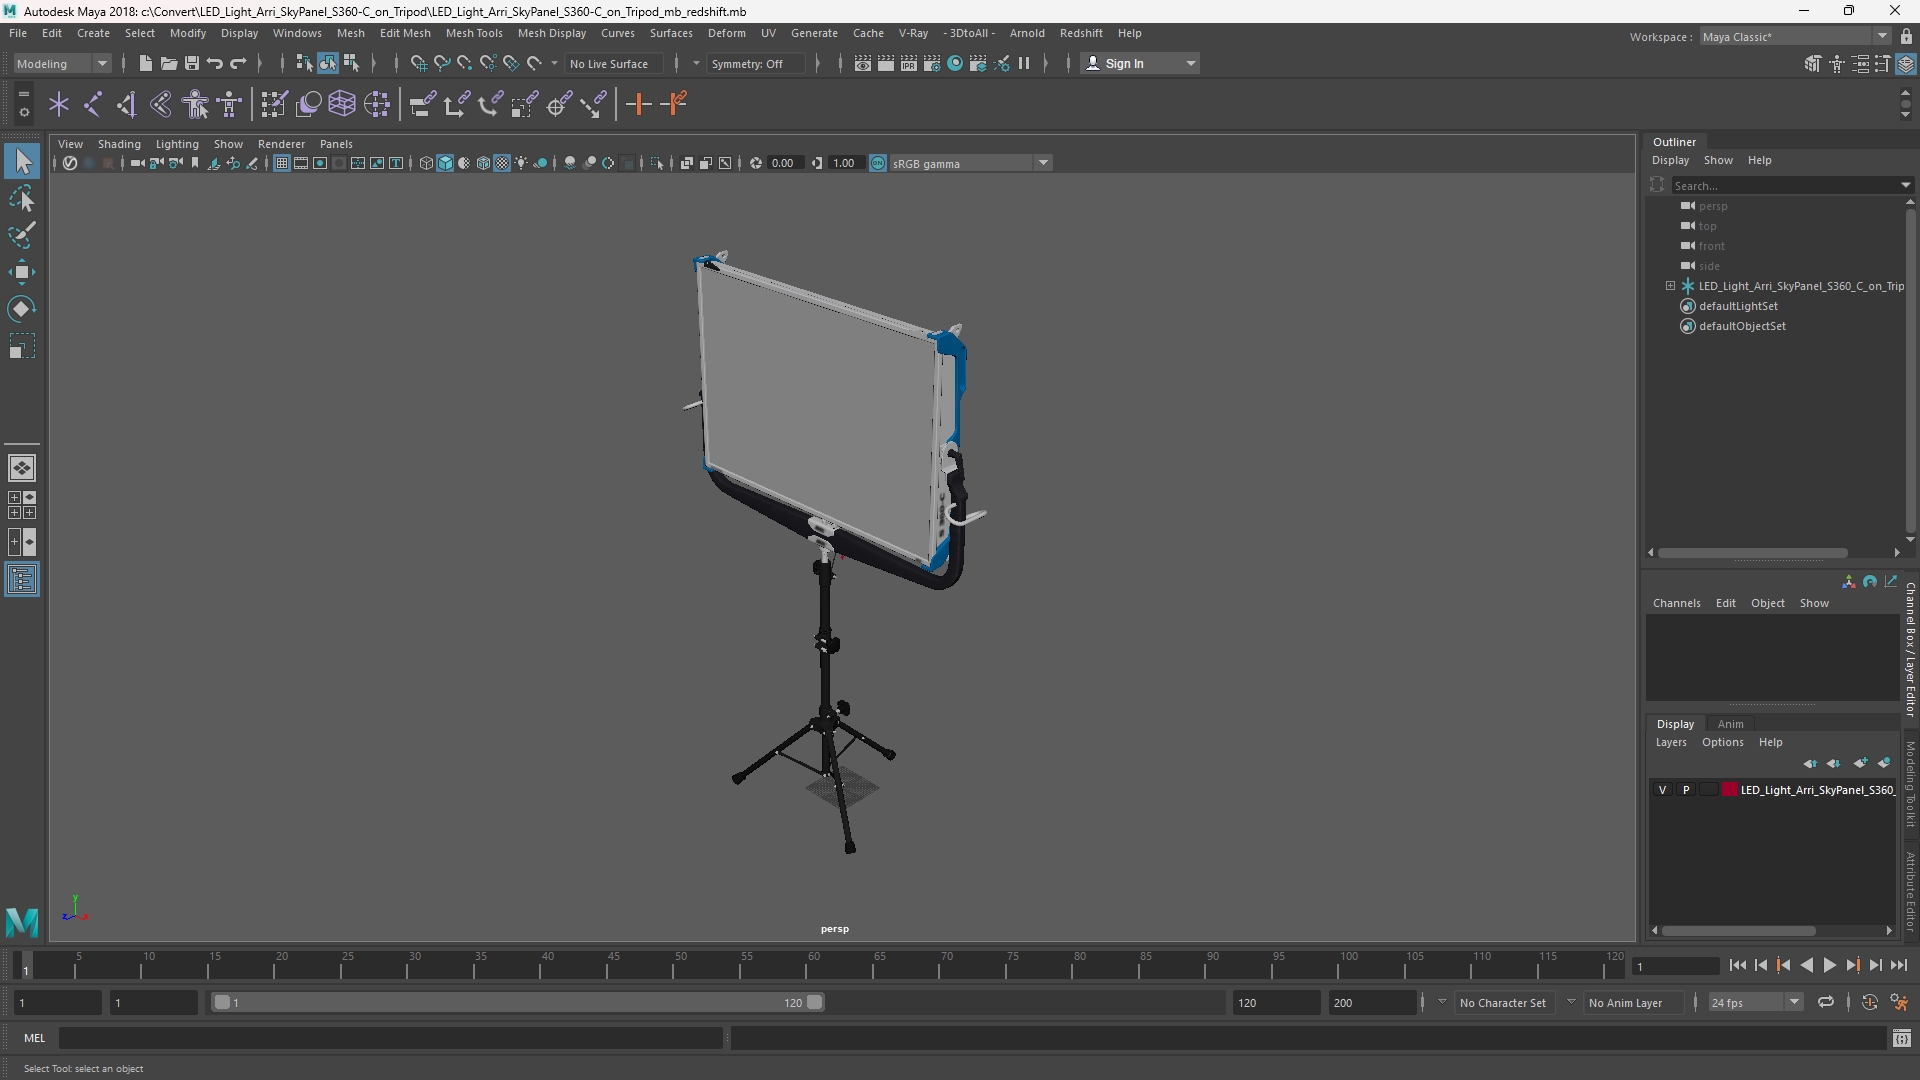This screenshot has height=1080, width=1920.
Task: Toggle Outliner layout button in sidebar
Action: click(x=22, y=580)
